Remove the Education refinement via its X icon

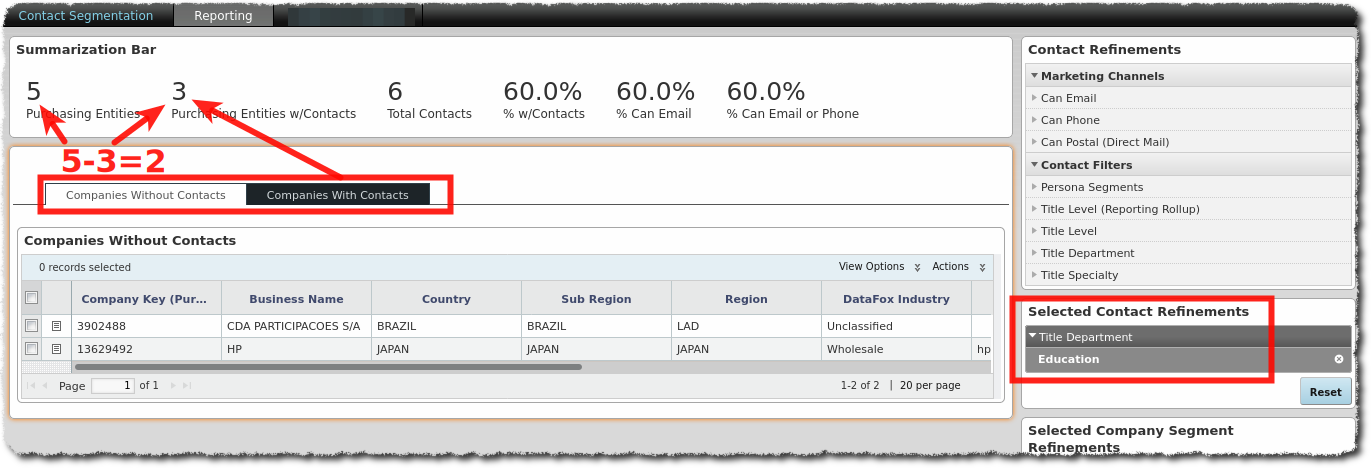pos(1338,359)
